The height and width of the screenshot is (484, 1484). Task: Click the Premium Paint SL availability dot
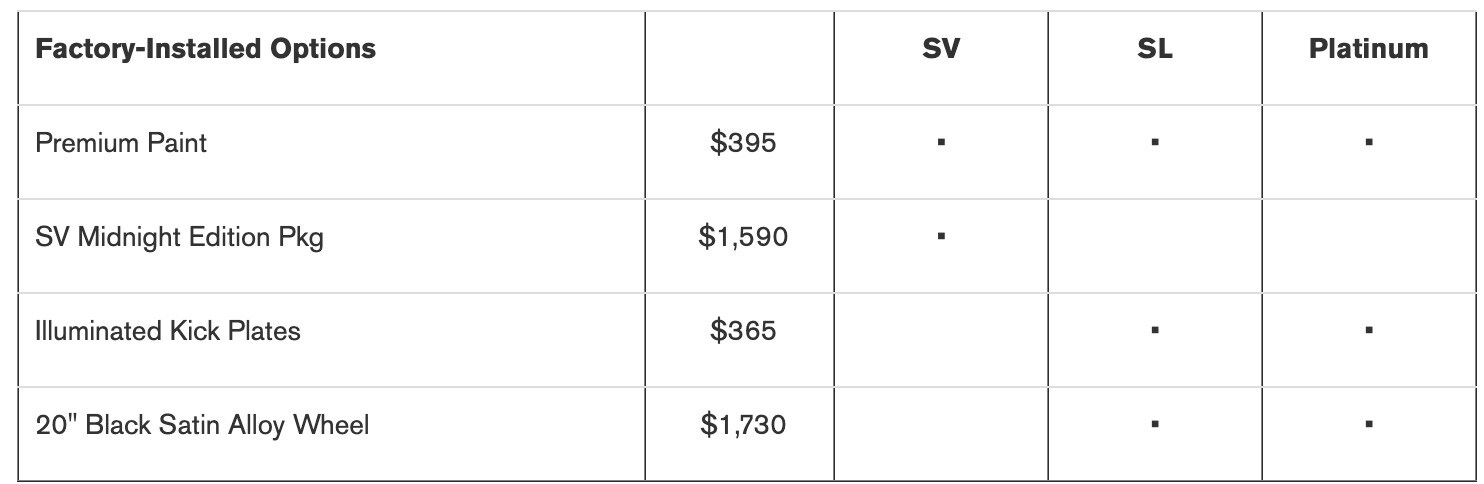(1155, 143)
